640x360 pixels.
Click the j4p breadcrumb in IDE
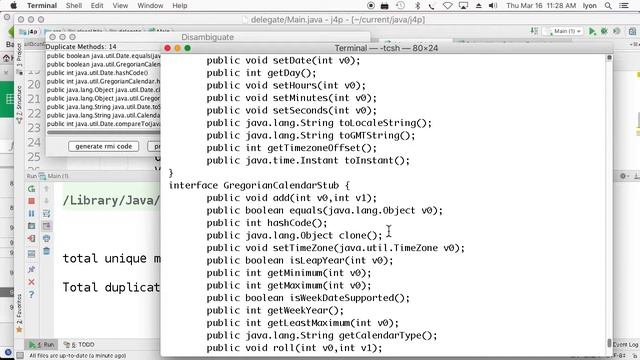point(29,31)
